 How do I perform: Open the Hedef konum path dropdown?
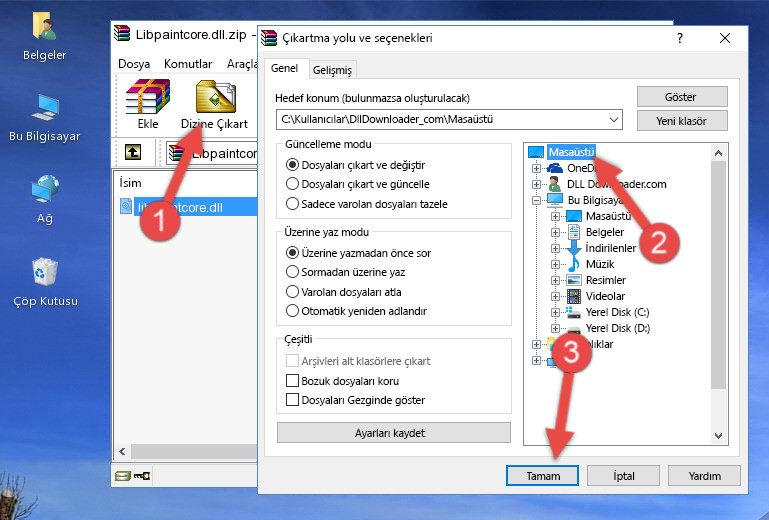coord(614,120)
